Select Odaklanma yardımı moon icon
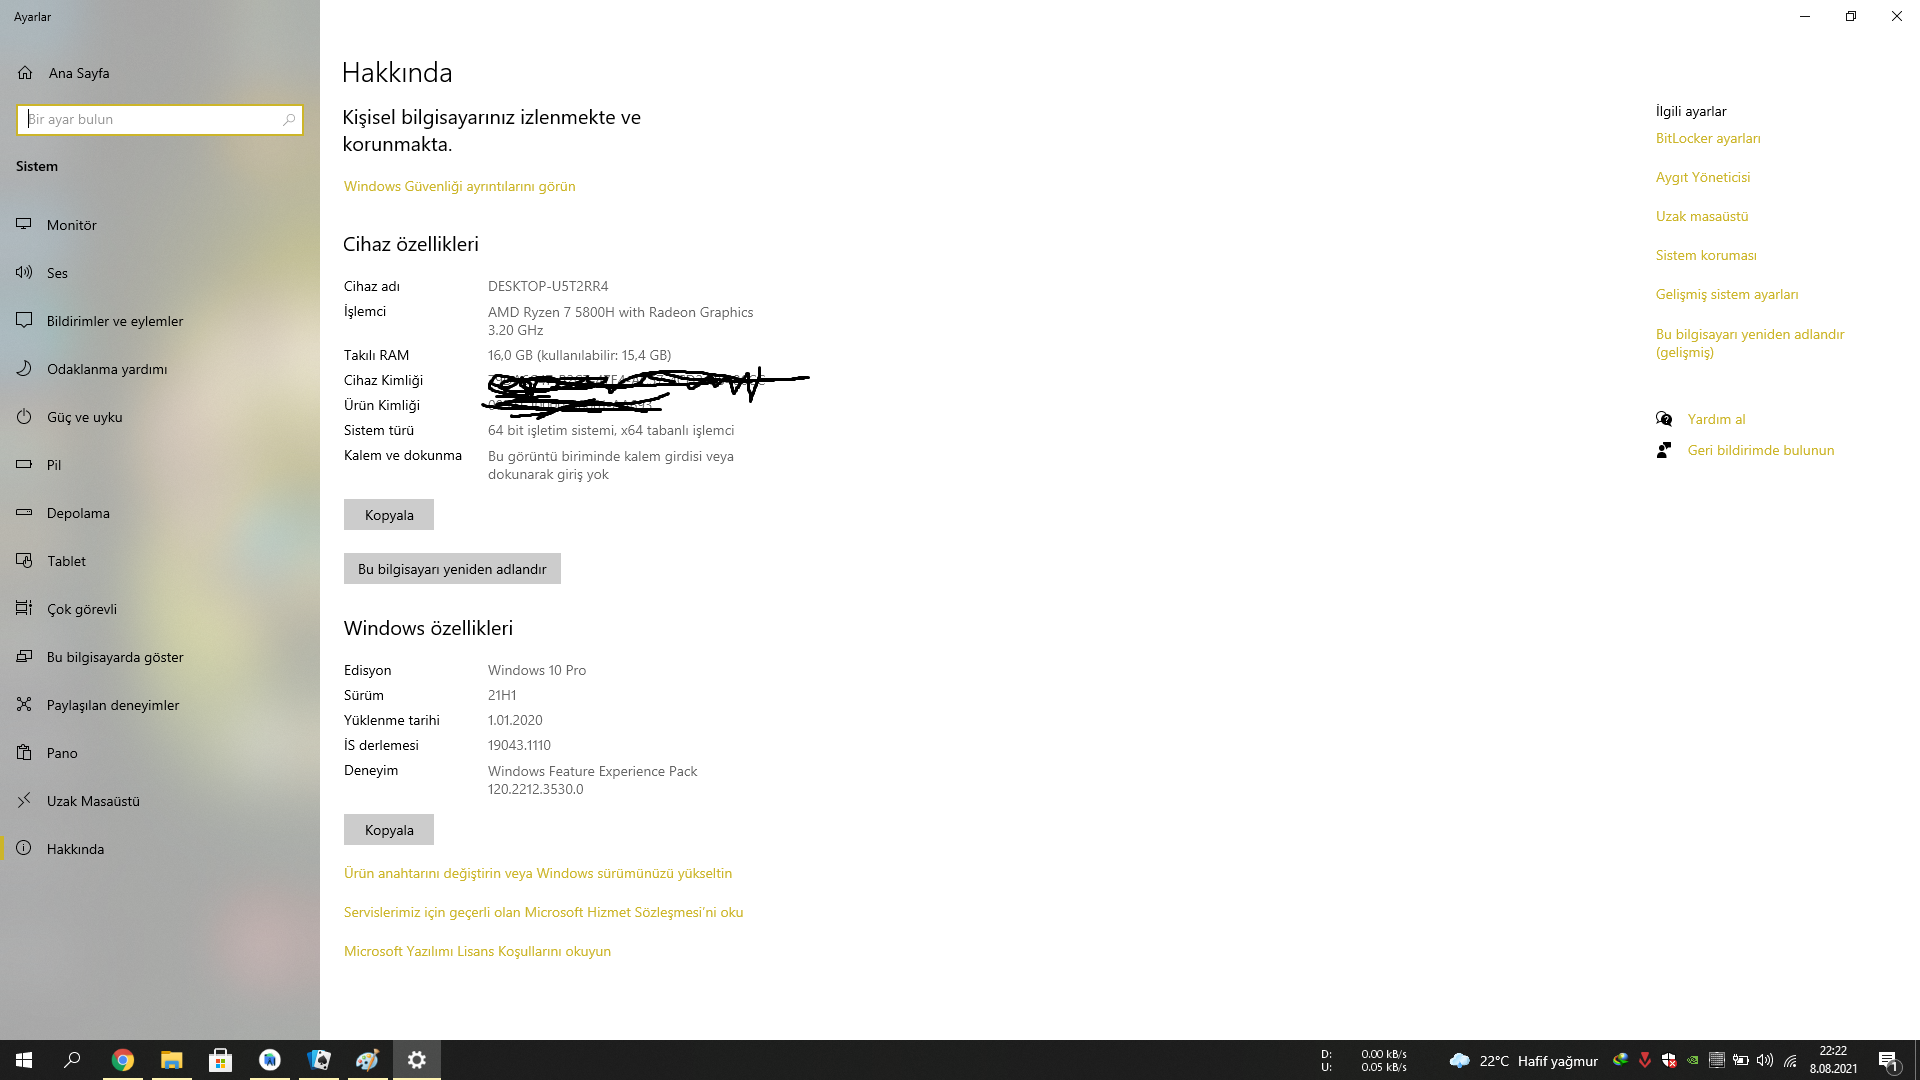 coord(24,369)
